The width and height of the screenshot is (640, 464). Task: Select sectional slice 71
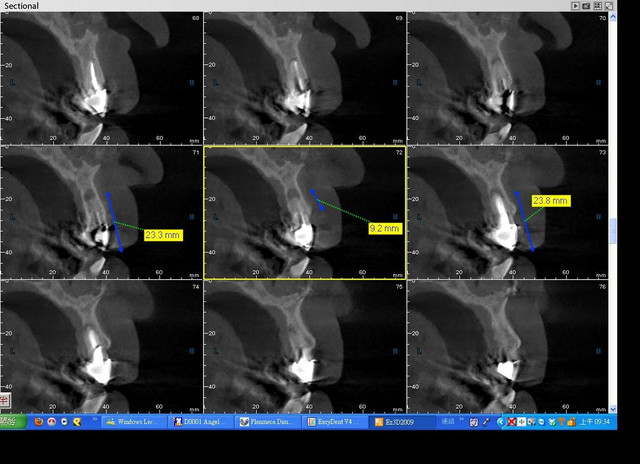coord(102,213)
